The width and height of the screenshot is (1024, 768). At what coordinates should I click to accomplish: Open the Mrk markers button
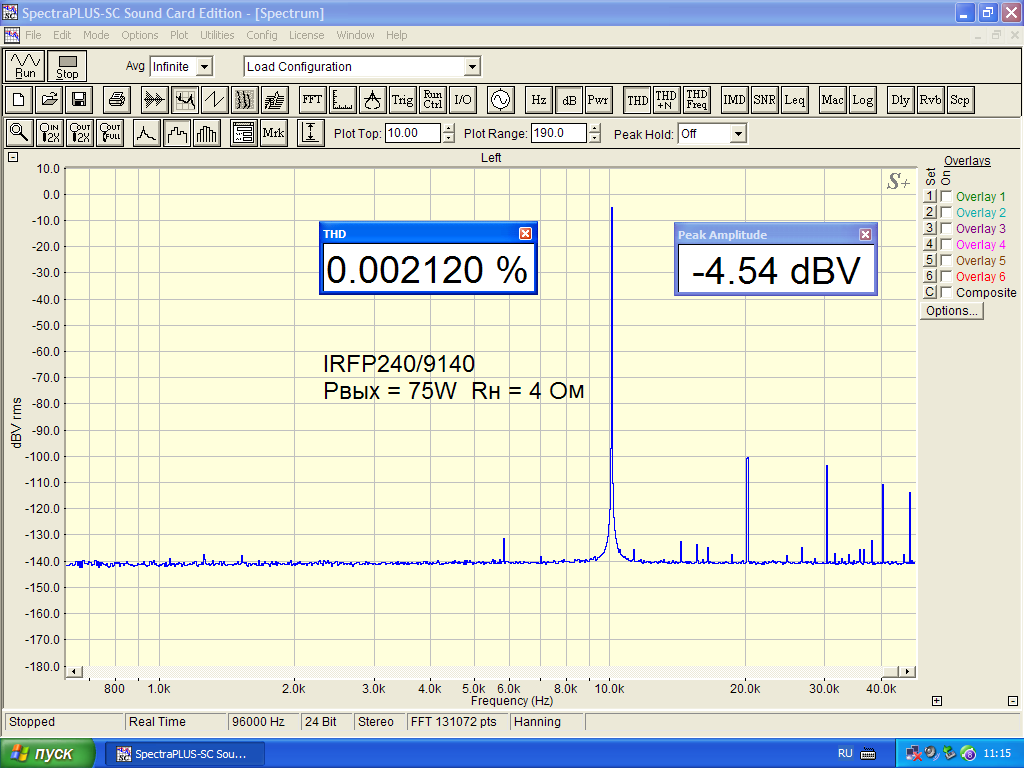pyautogui.click(x=274, y=133)
